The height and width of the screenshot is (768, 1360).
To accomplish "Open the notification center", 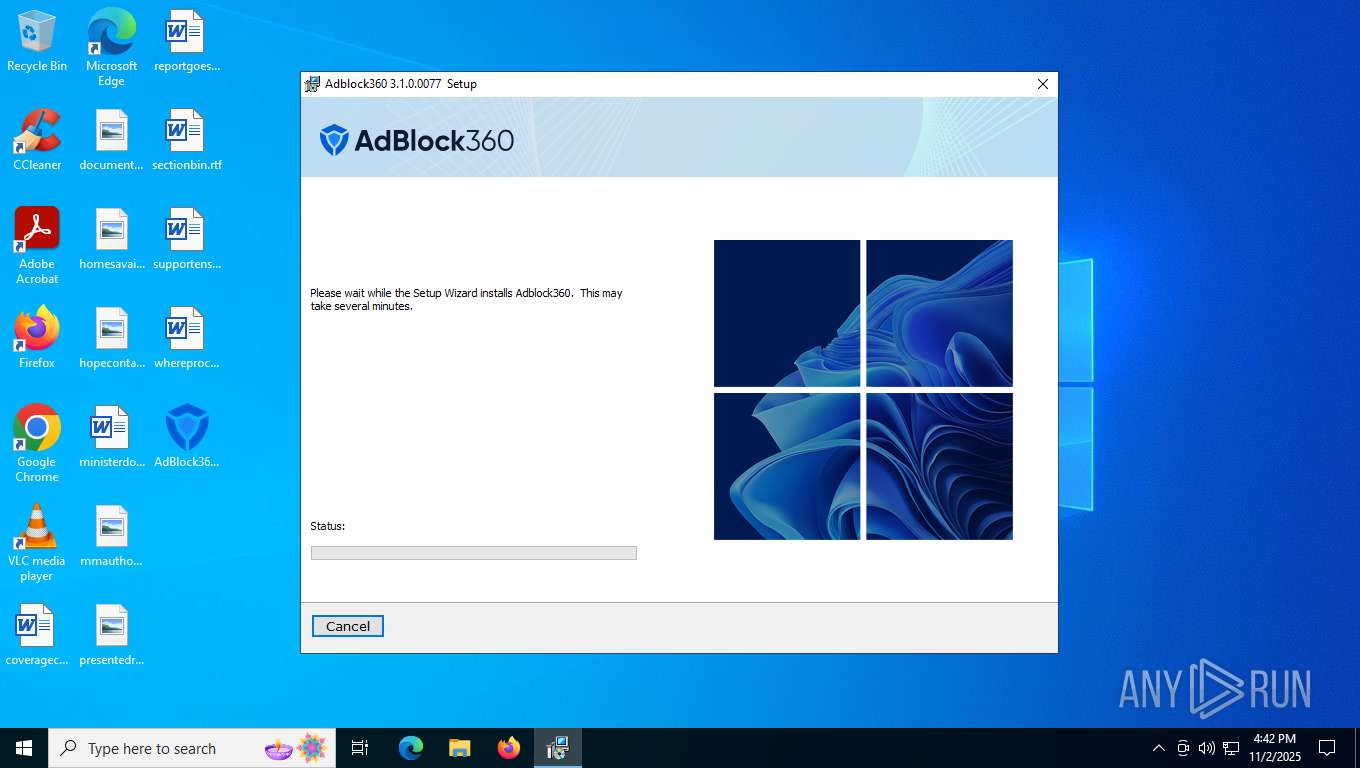I will (x=1327, y=748).
